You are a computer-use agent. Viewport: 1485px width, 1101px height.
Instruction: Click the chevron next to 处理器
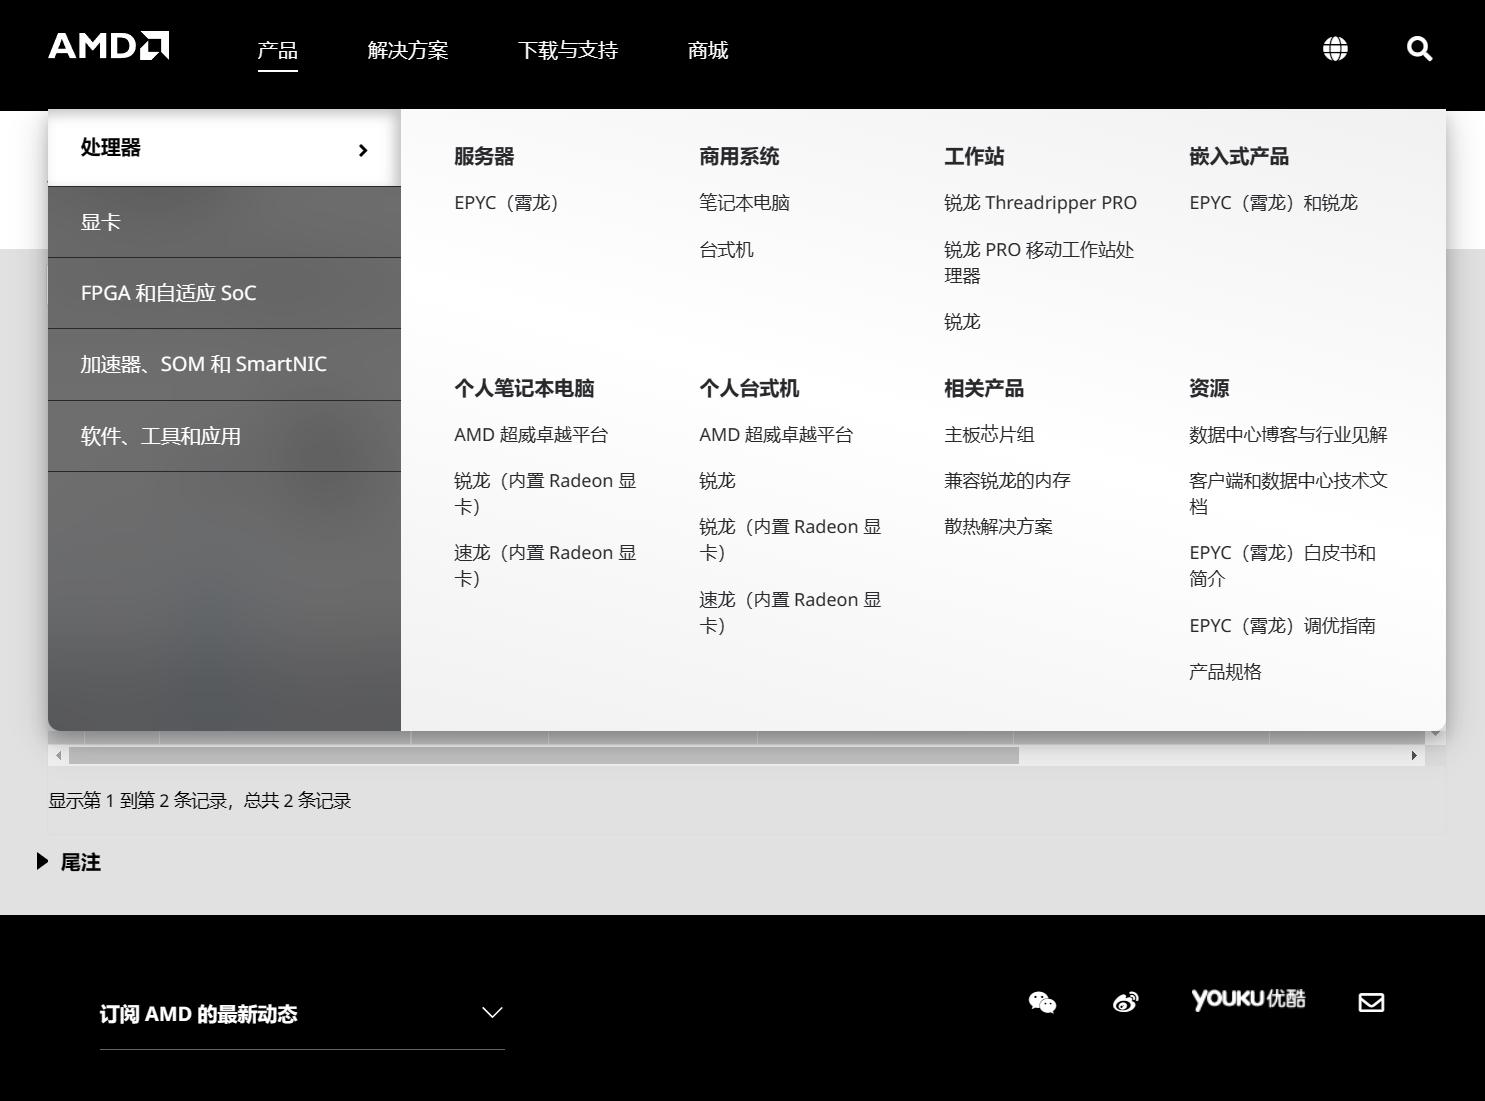pyautogui.click(x=363, y=150)
